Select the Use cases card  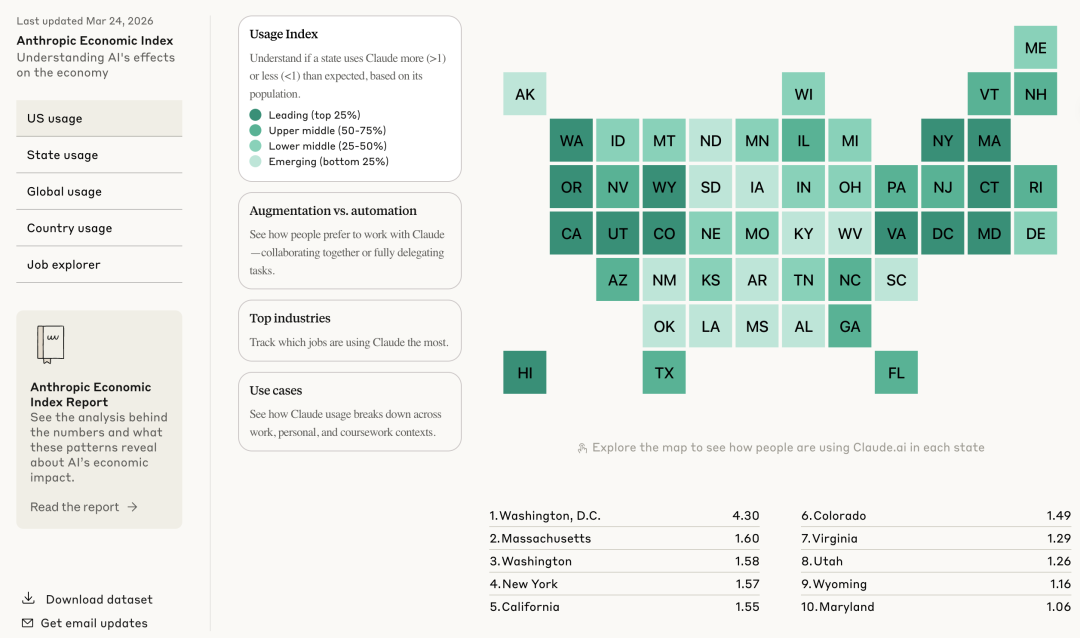point(350,411)
